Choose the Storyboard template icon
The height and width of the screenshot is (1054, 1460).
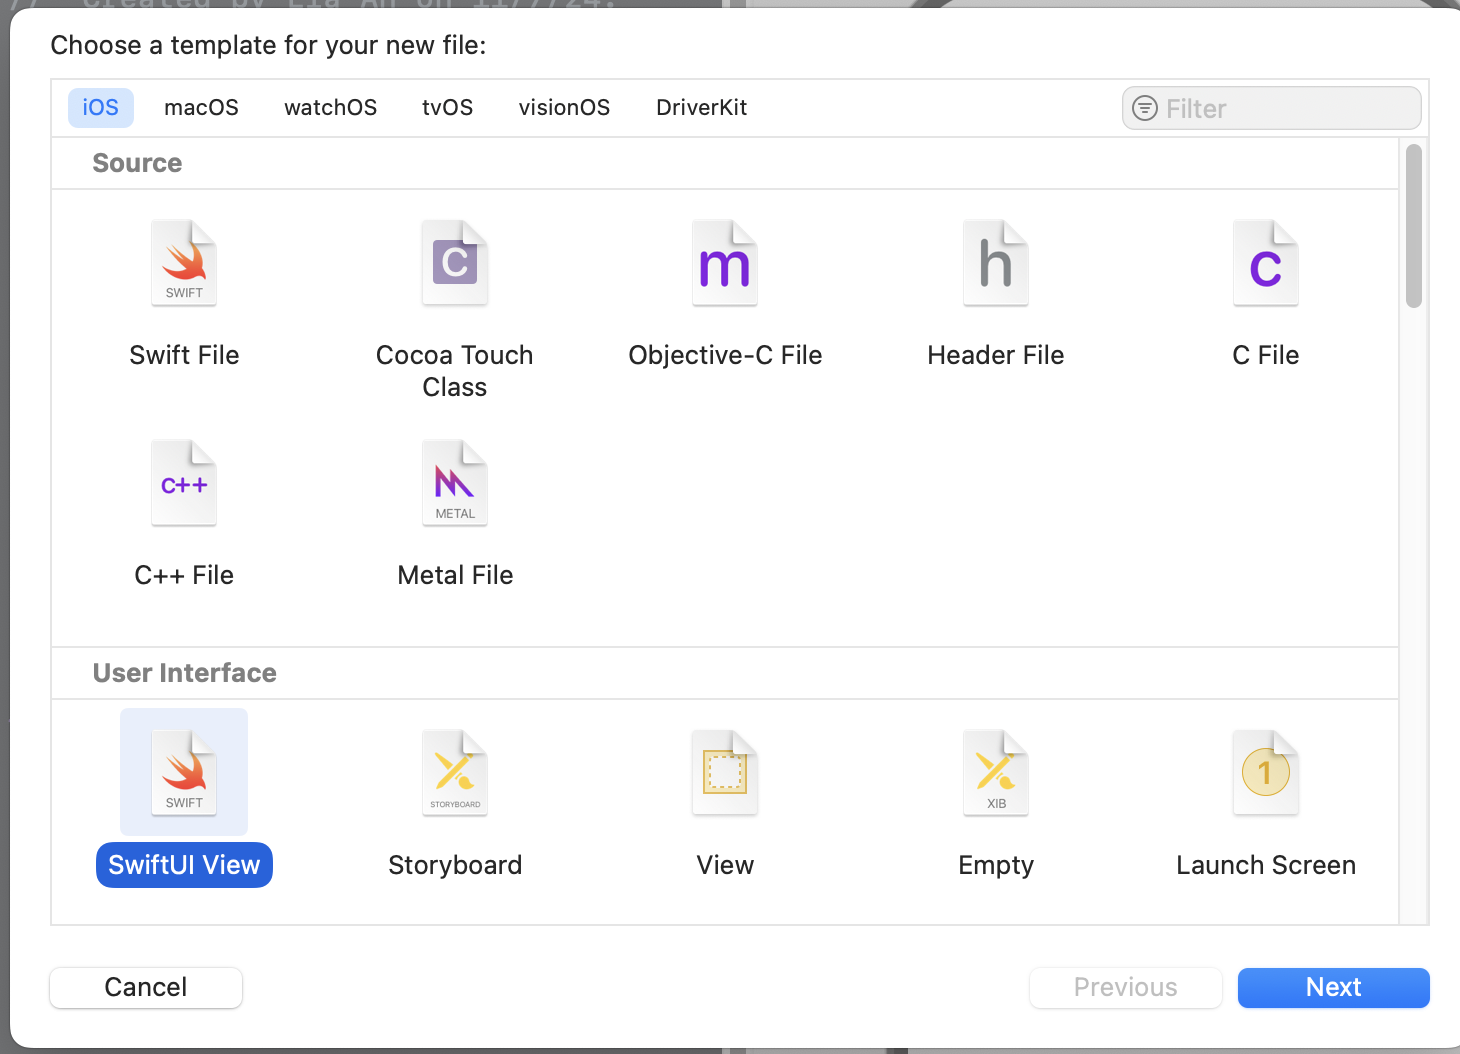coord(455,773)
